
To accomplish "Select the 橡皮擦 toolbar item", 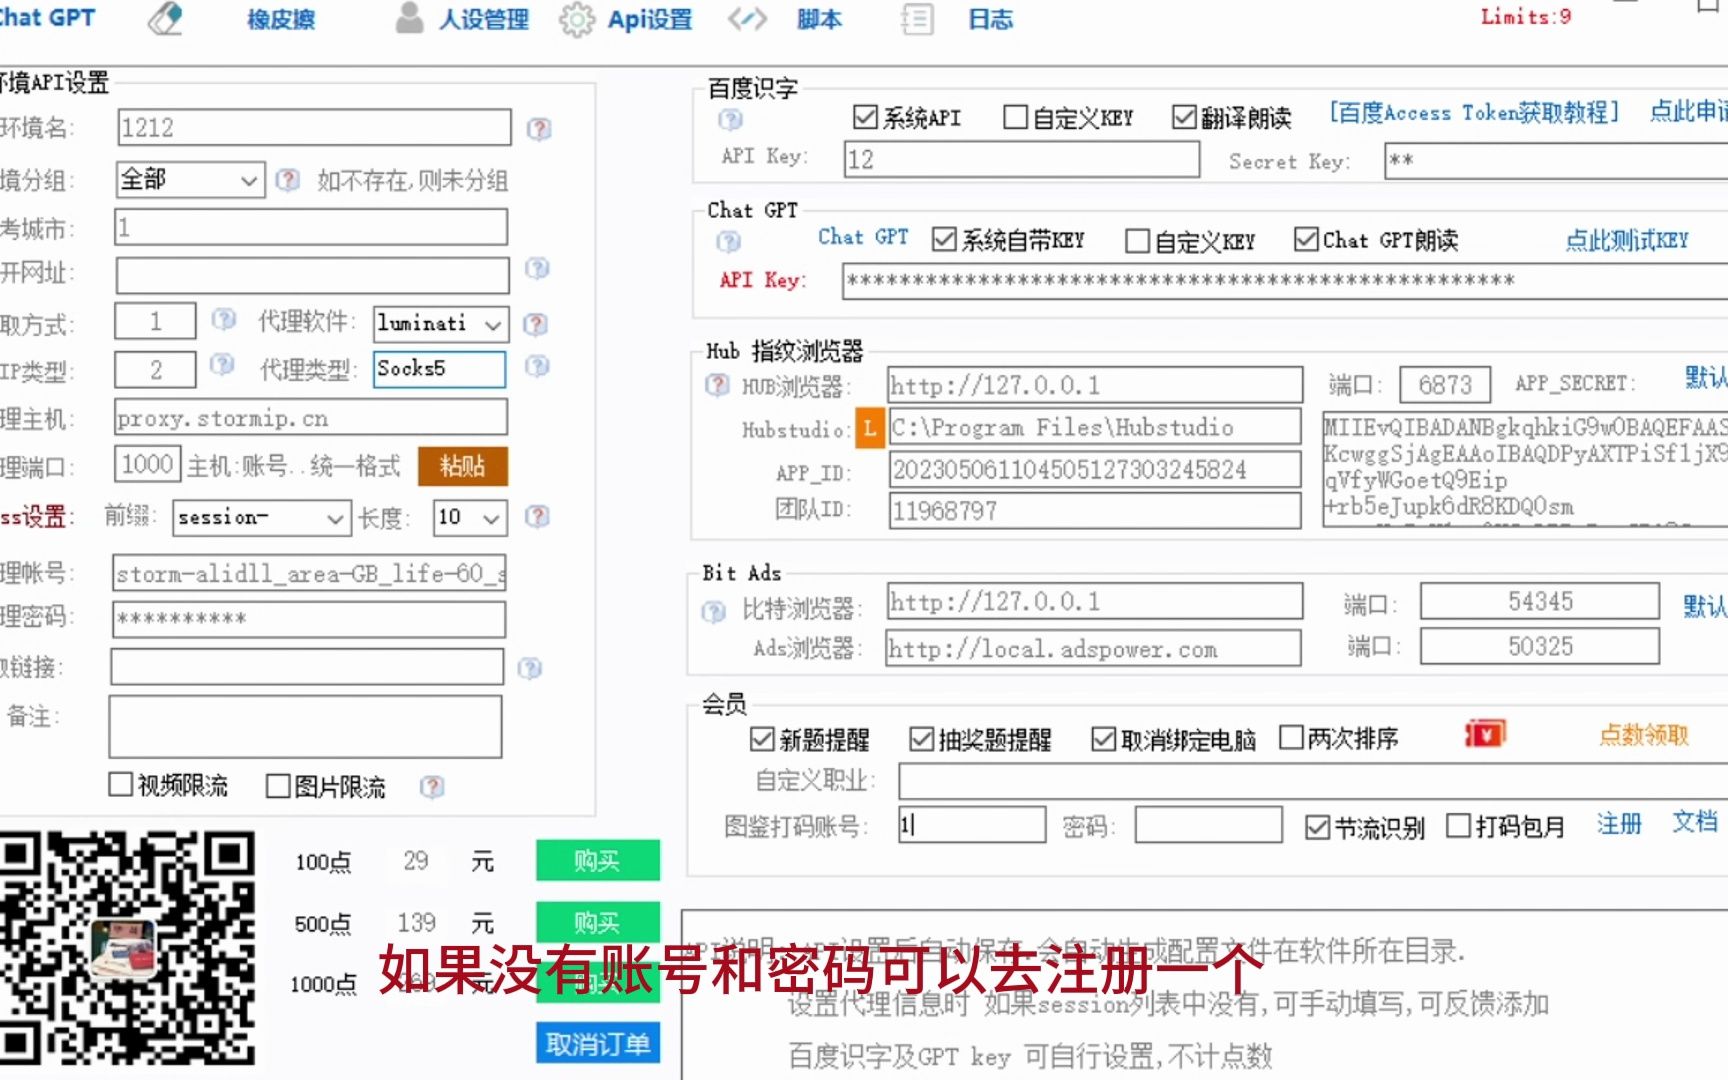I will pos(281,19).
